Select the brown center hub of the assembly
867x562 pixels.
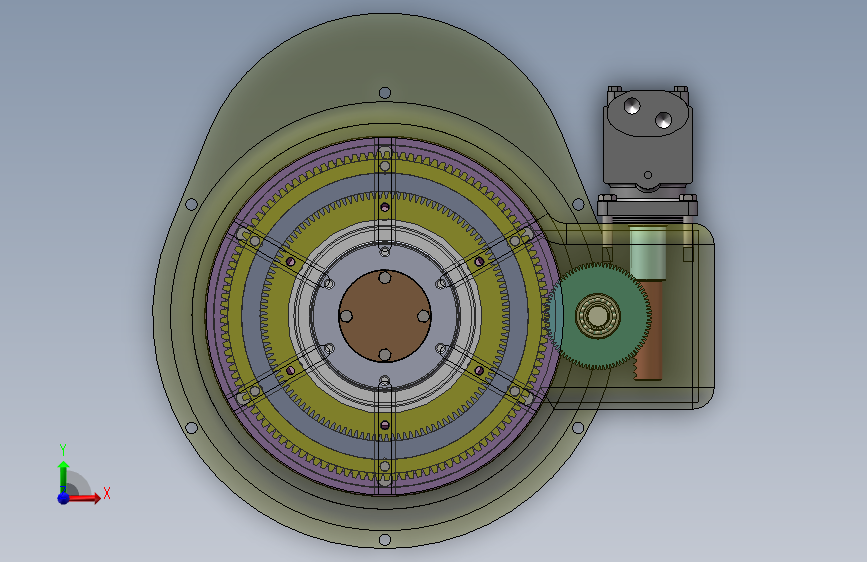385,316
